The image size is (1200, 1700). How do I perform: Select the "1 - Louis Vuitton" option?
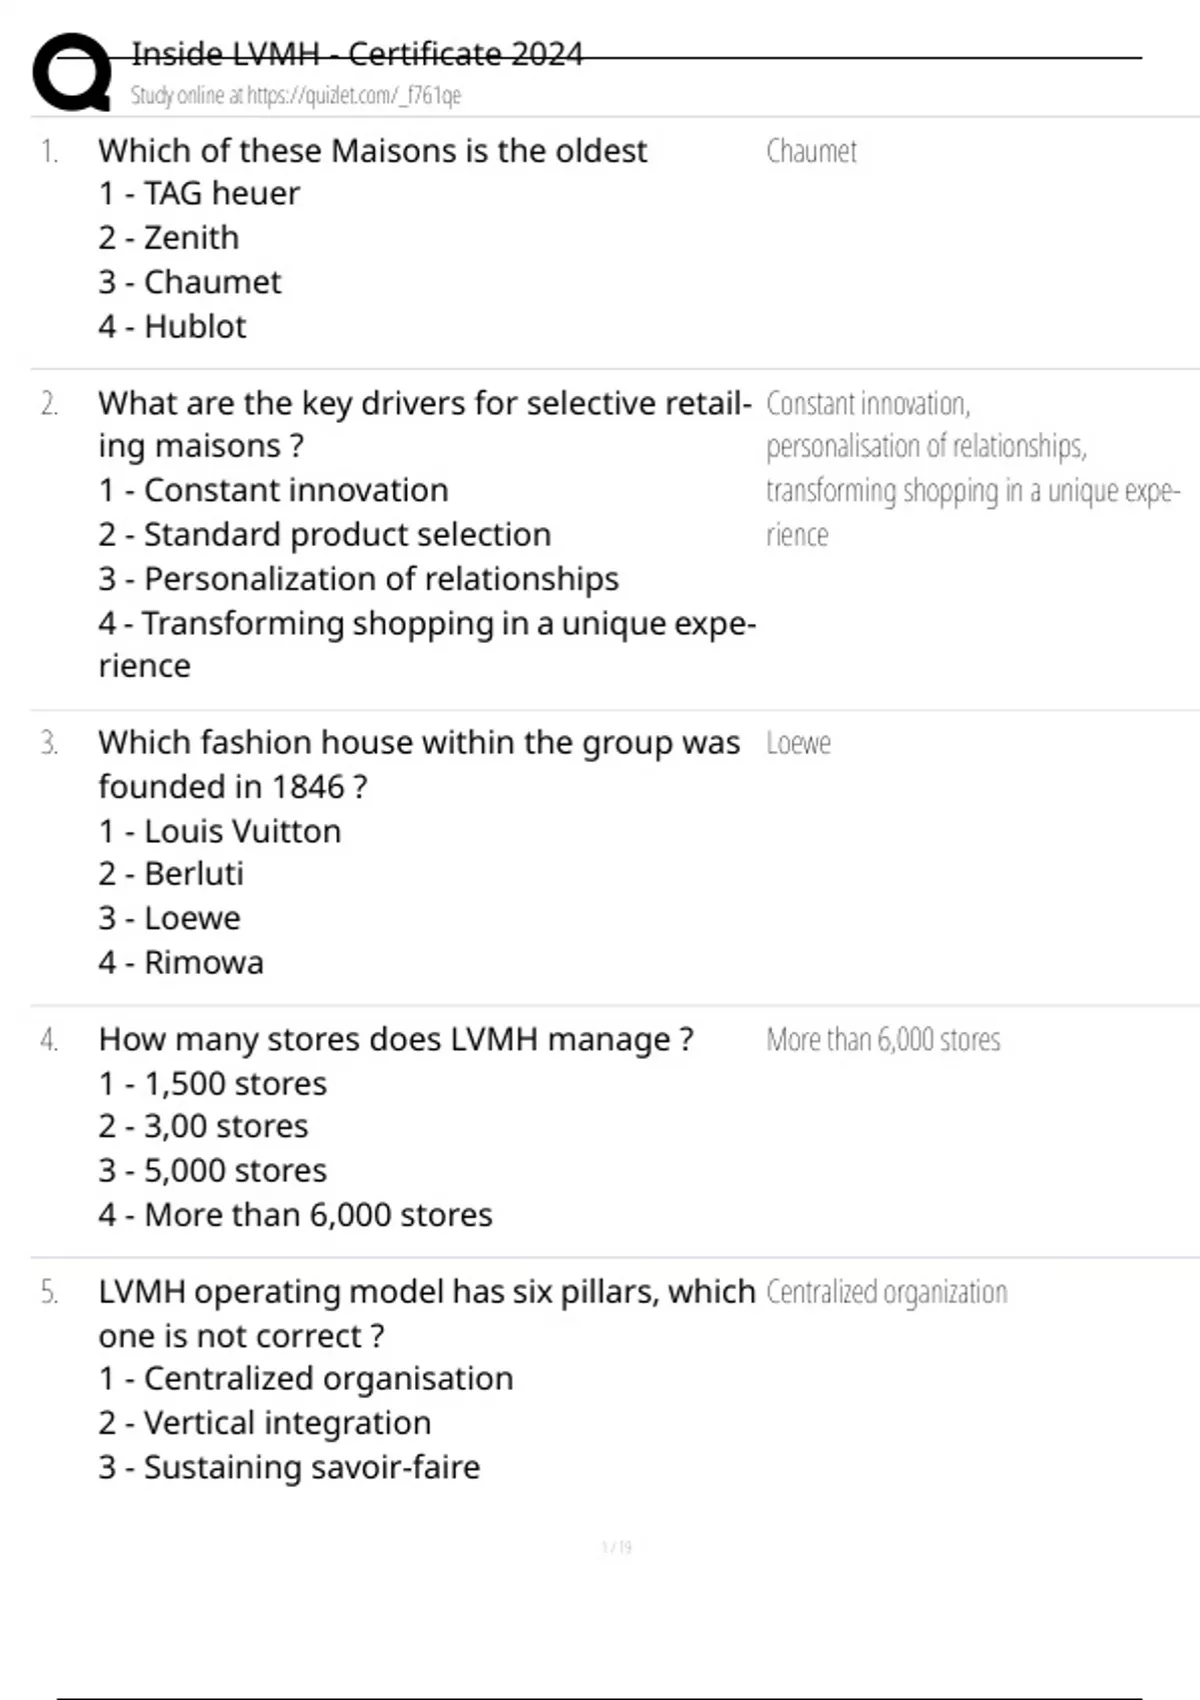point(220,831)
